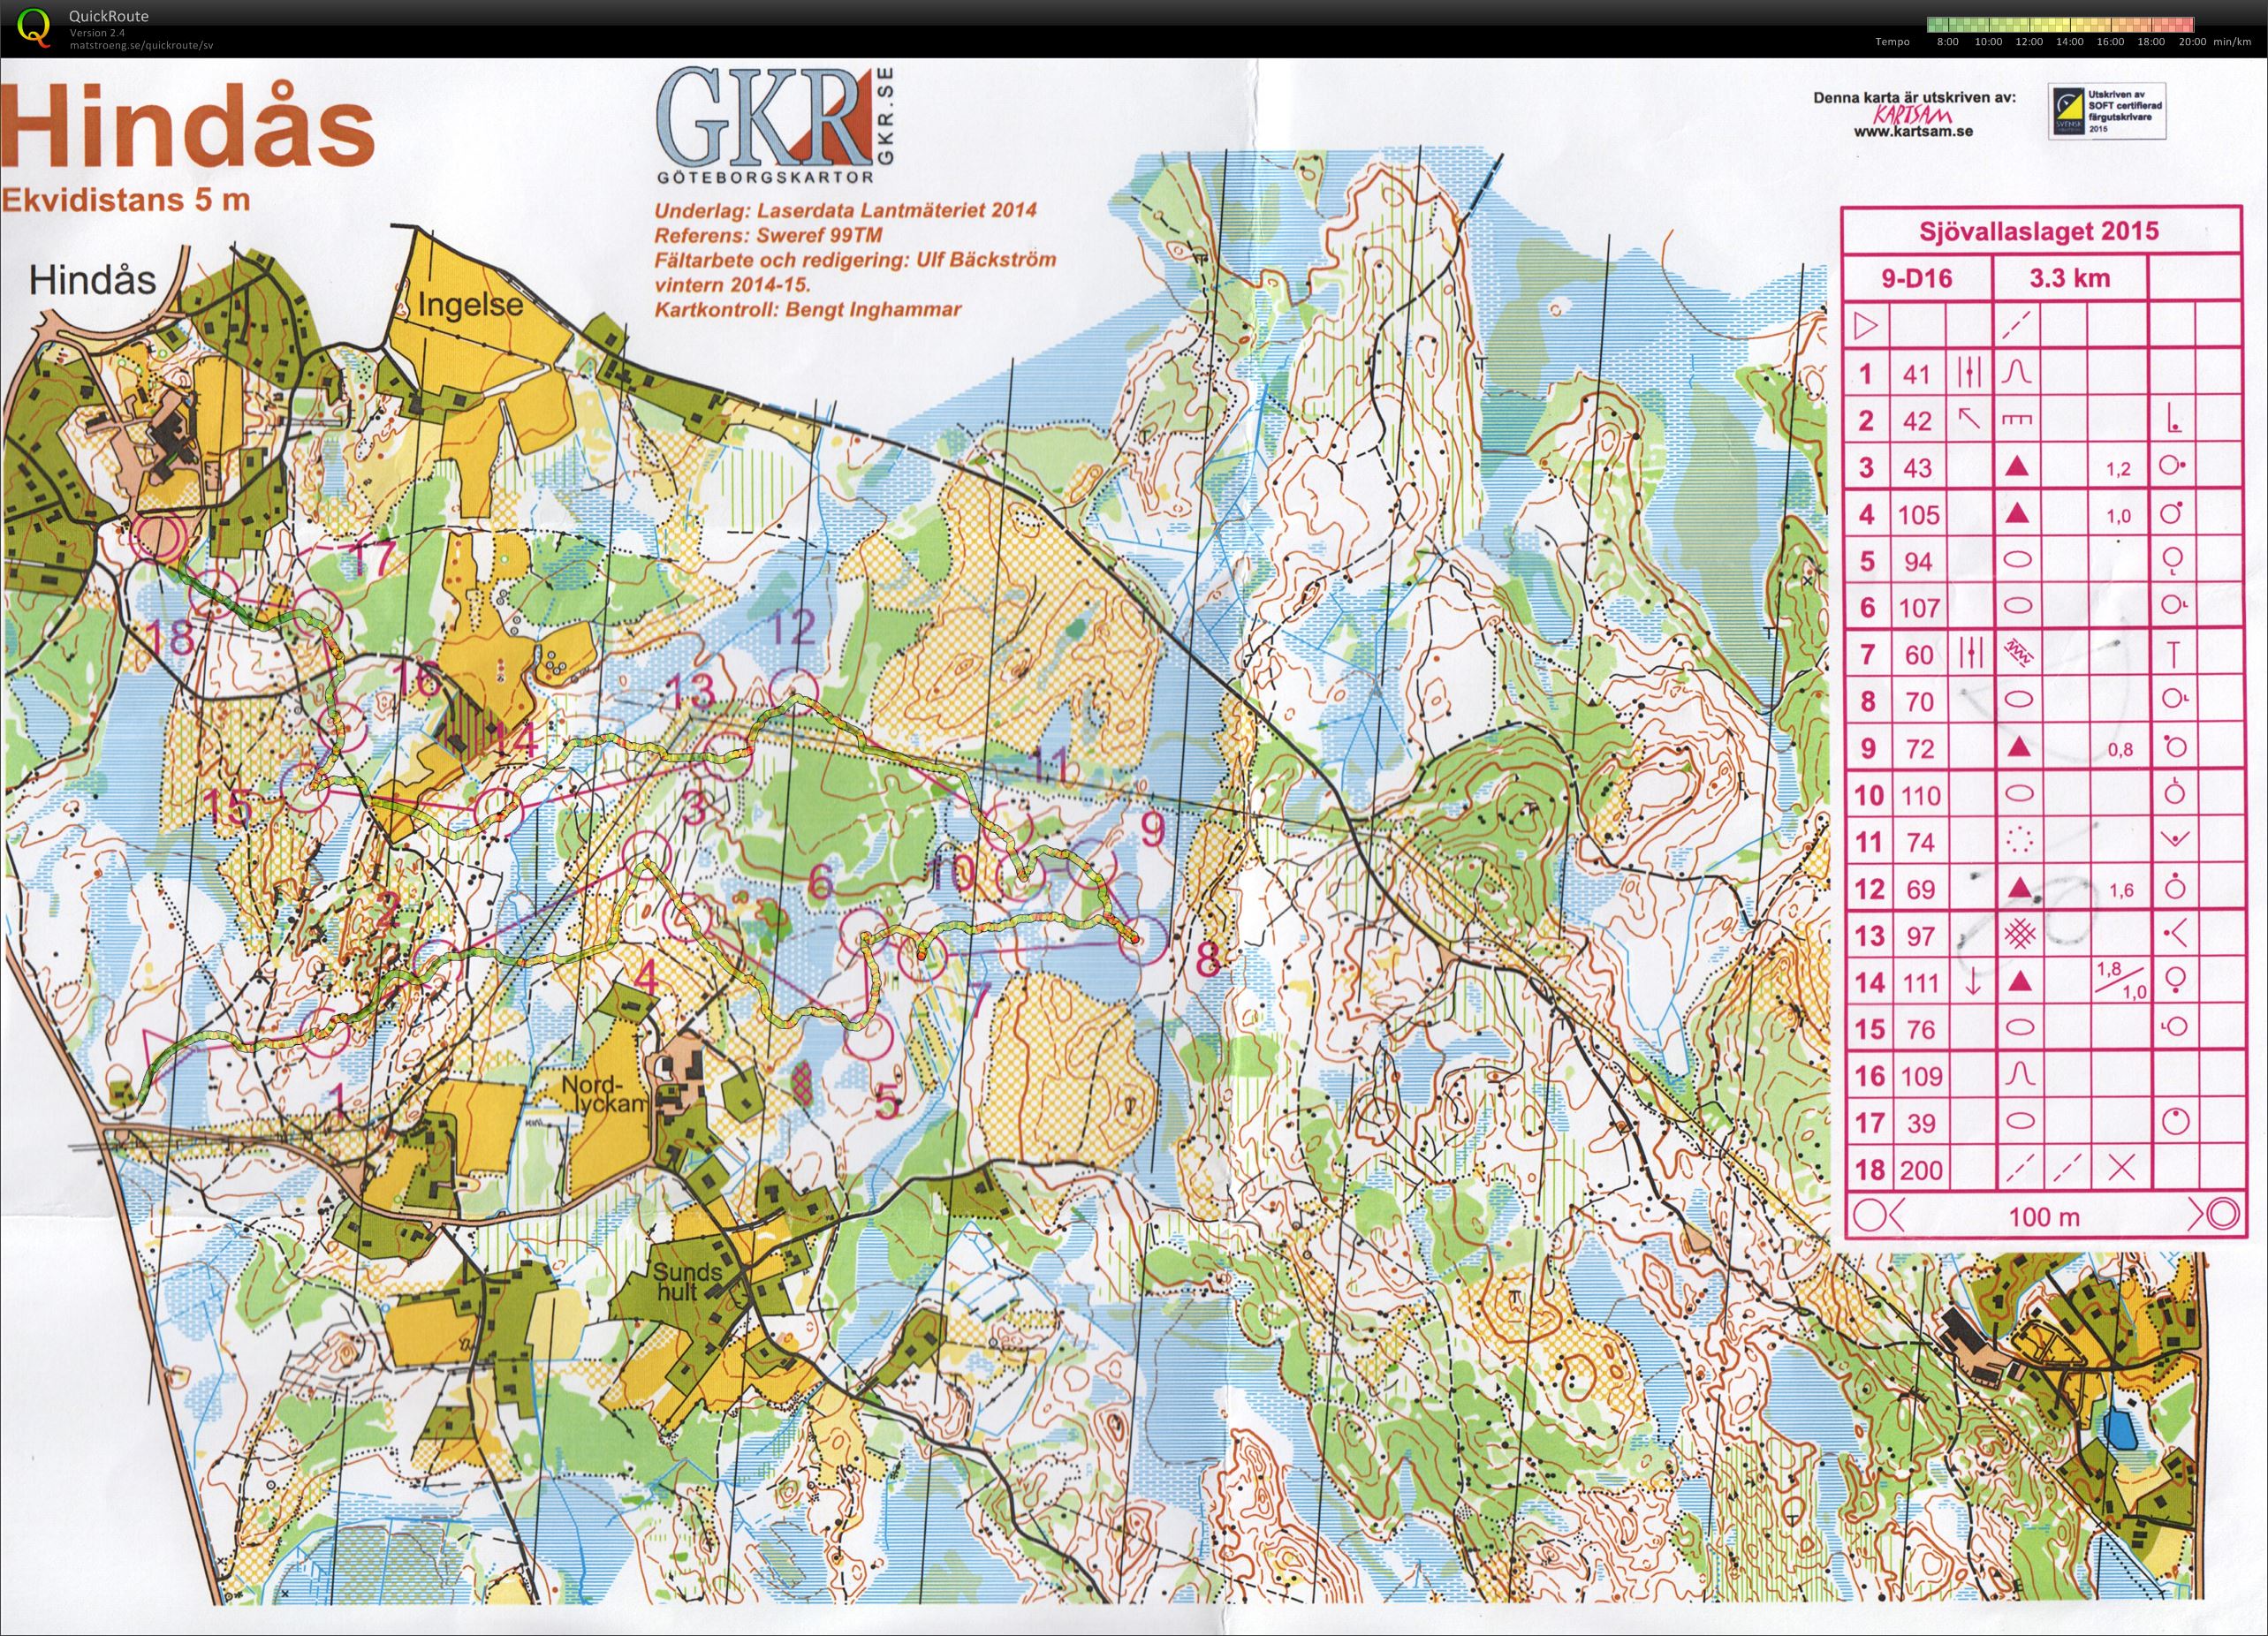The image size is (2268, 1636).
Task: Click the marsh symbol in row 7
Action: tap(2018, 654)
